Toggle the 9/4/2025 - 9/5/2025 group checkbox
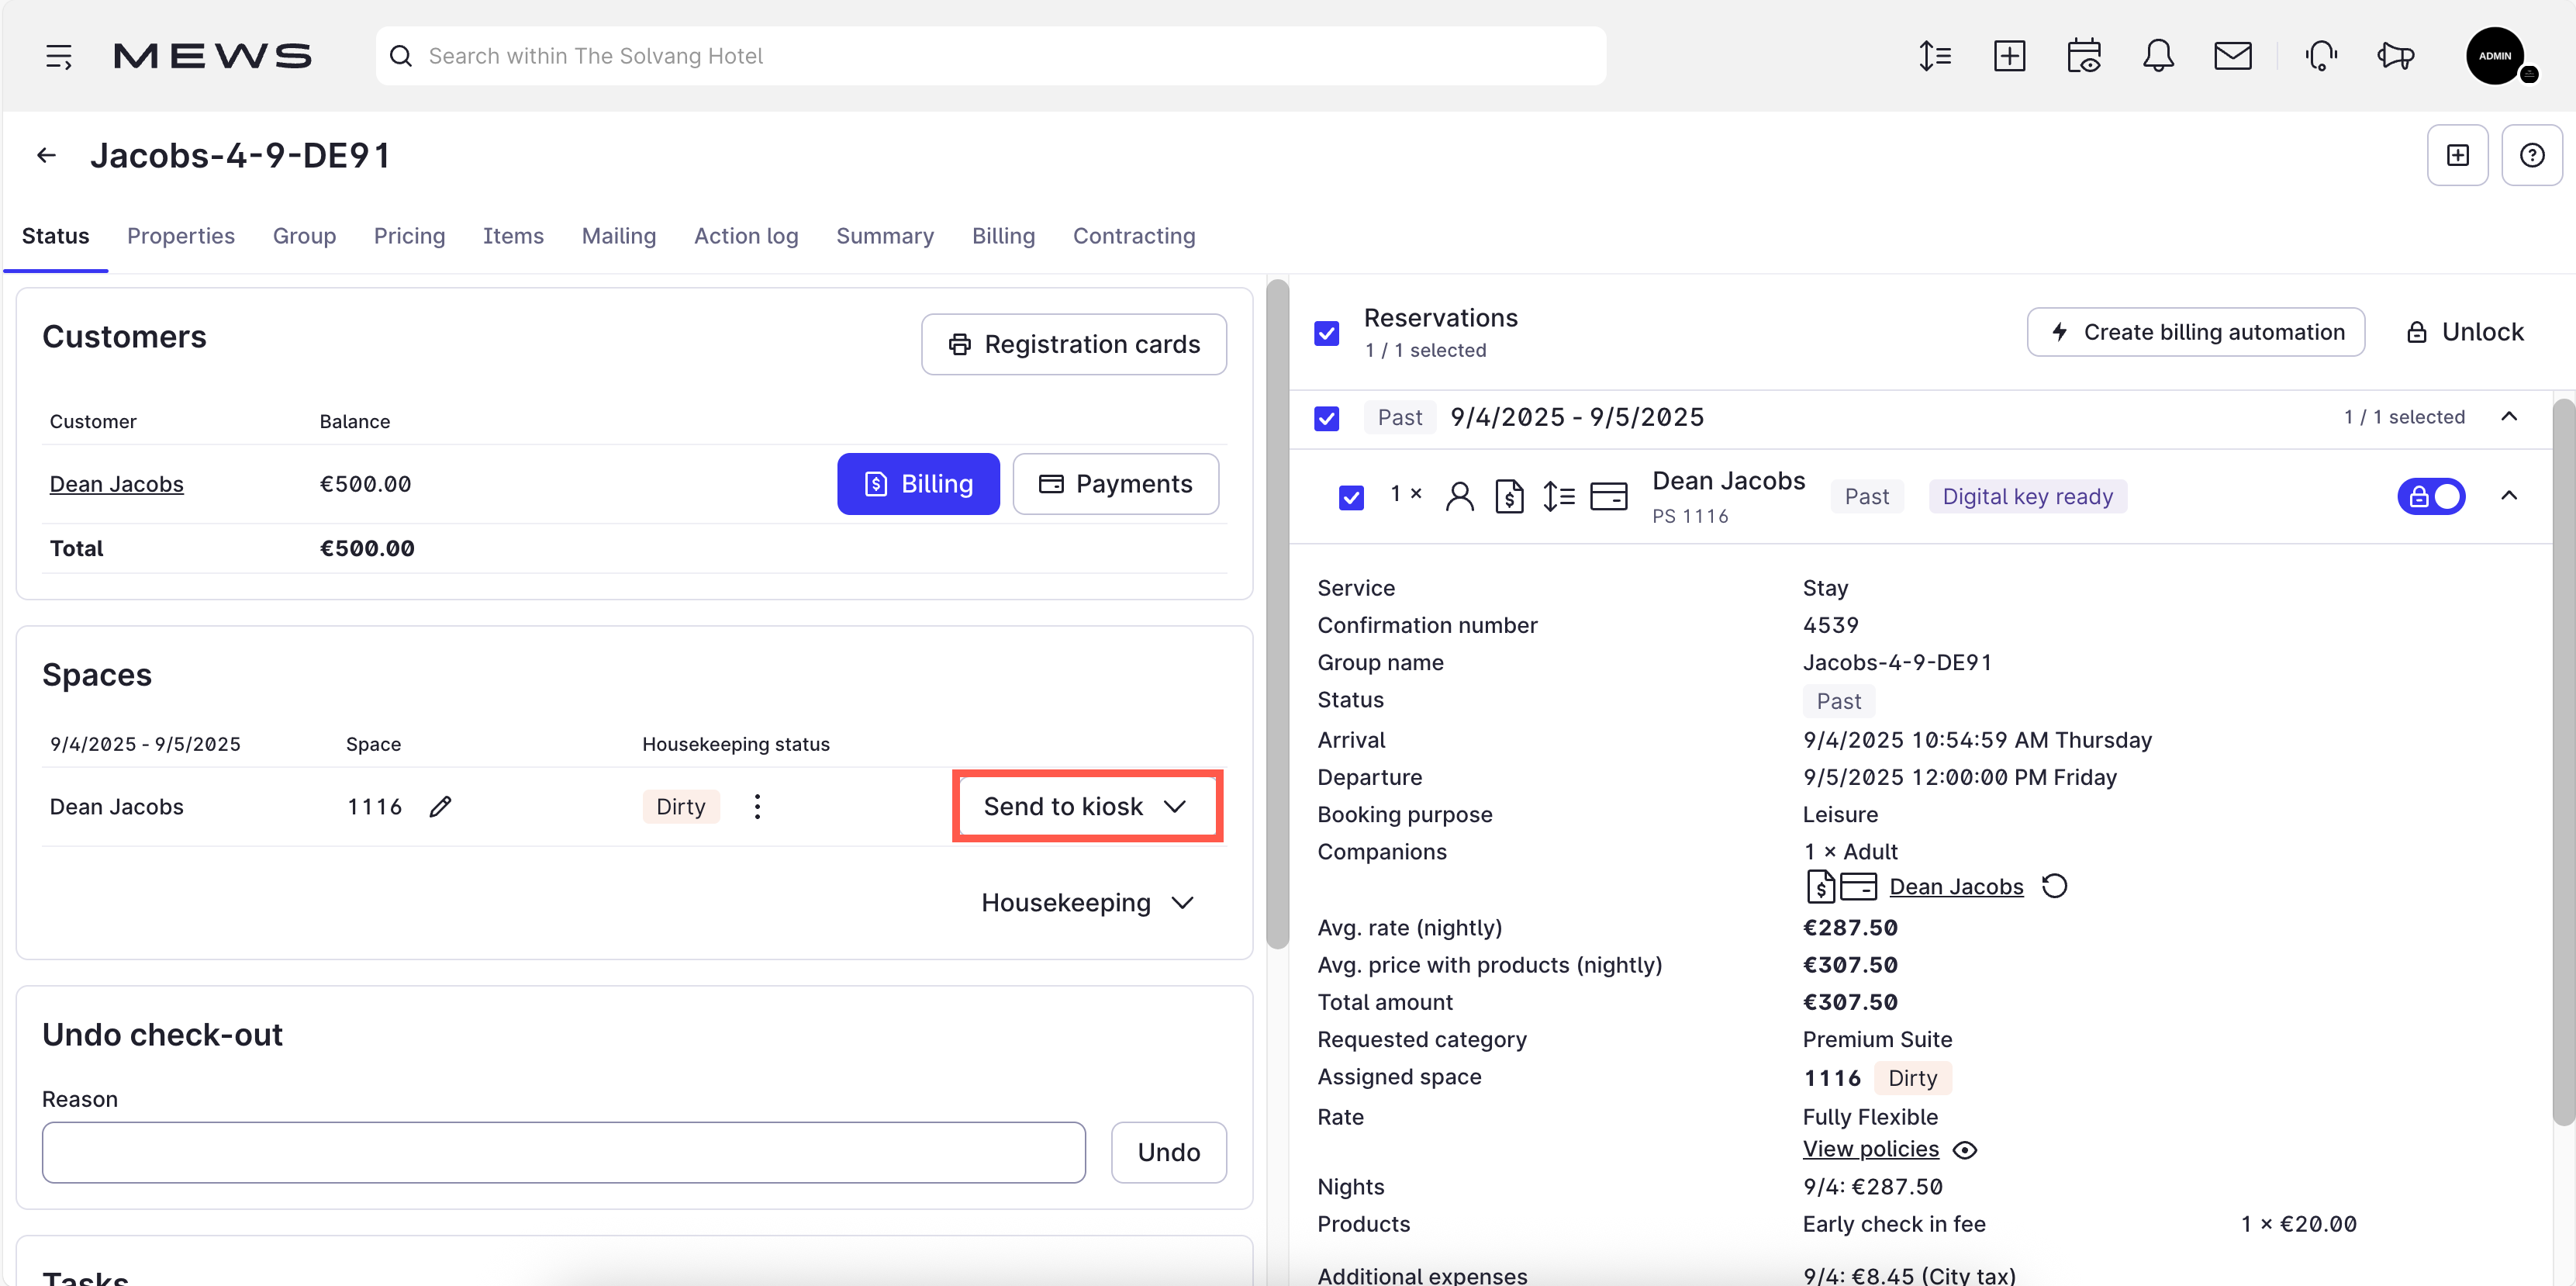 point(1326,418)
